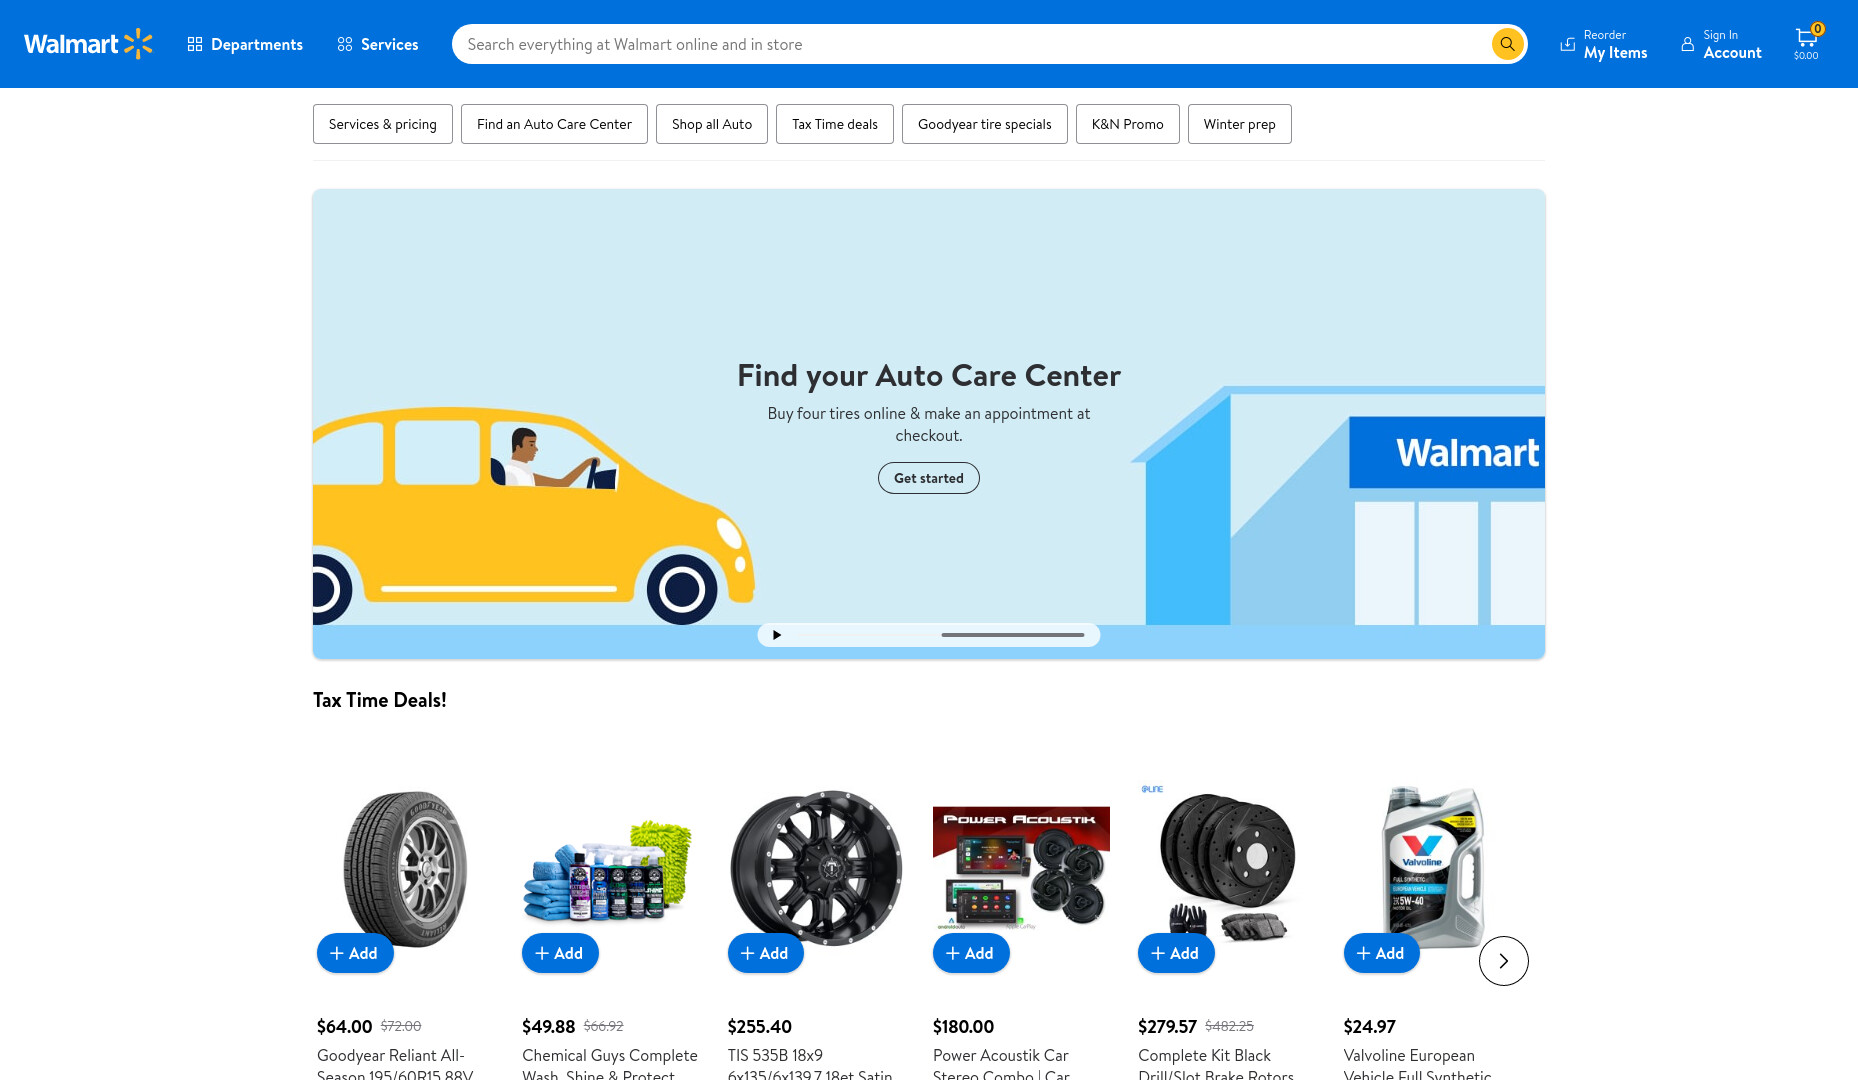
Task: Click the Walmart logo
Action: point(88,44)
